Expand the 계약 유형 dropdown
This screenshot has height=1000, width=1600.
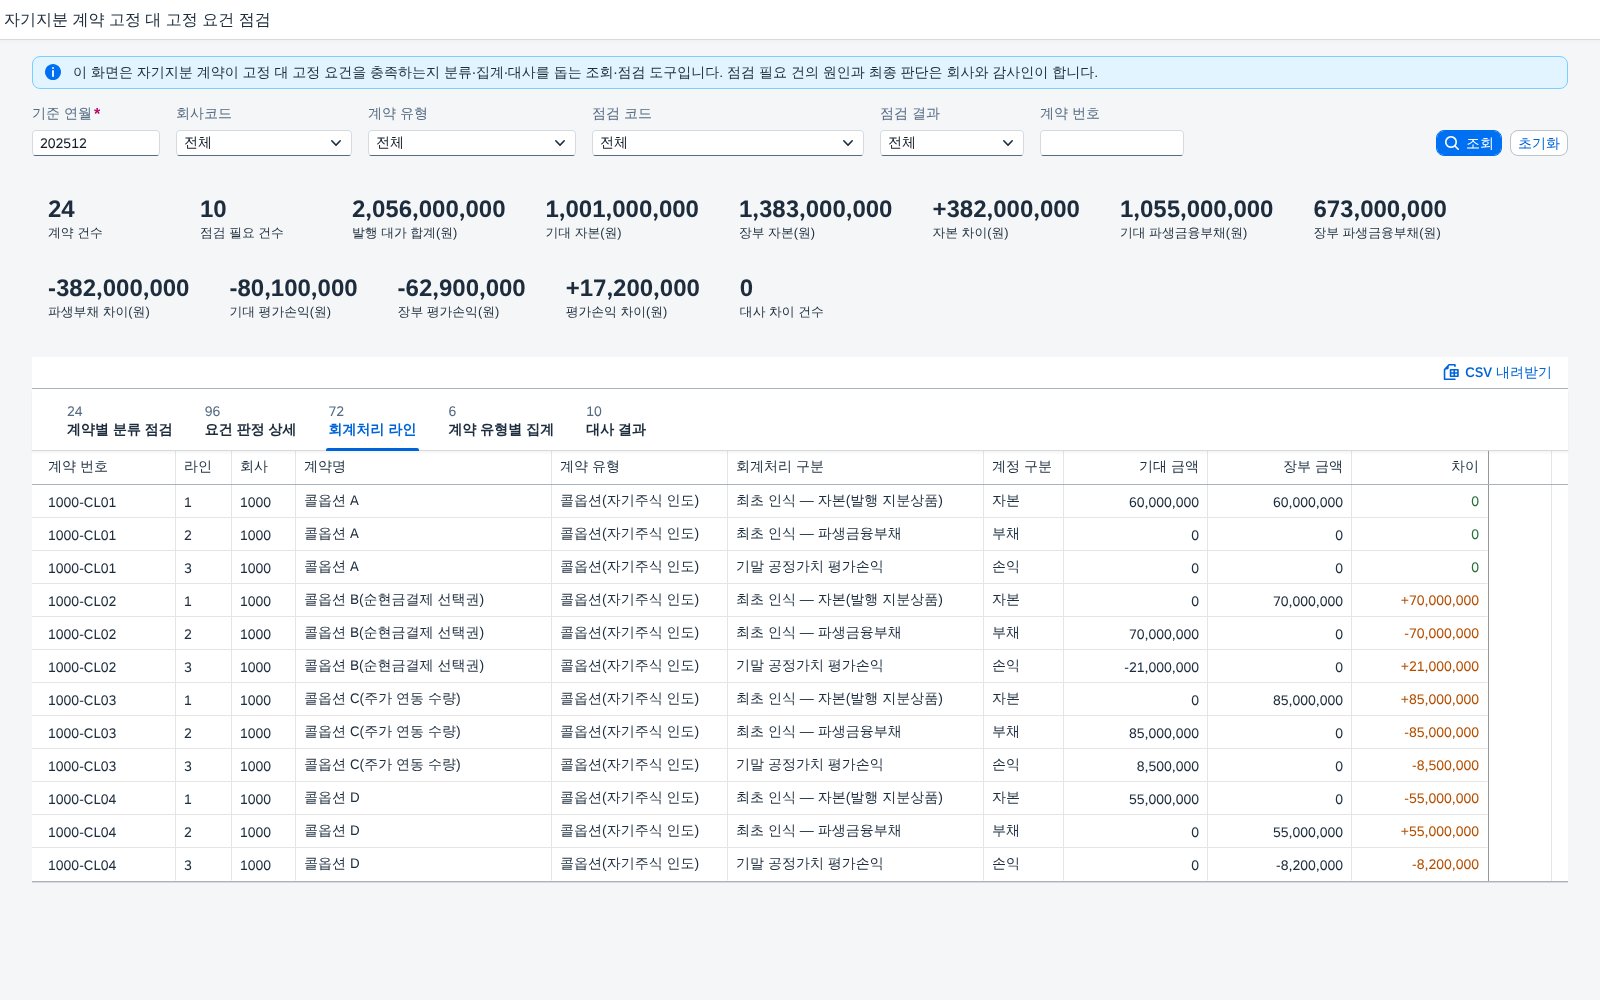472,143
